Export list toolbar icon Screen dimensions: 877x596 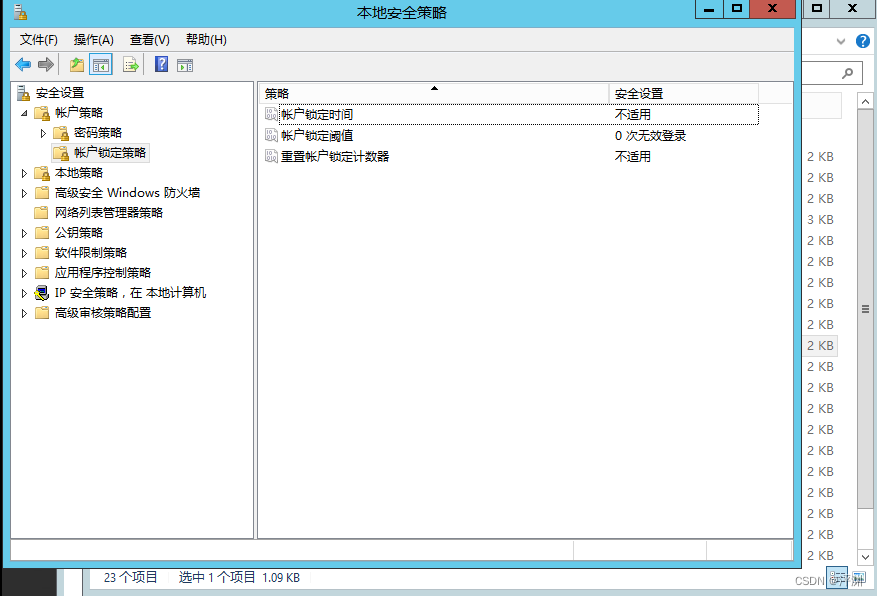click(130, 65)
